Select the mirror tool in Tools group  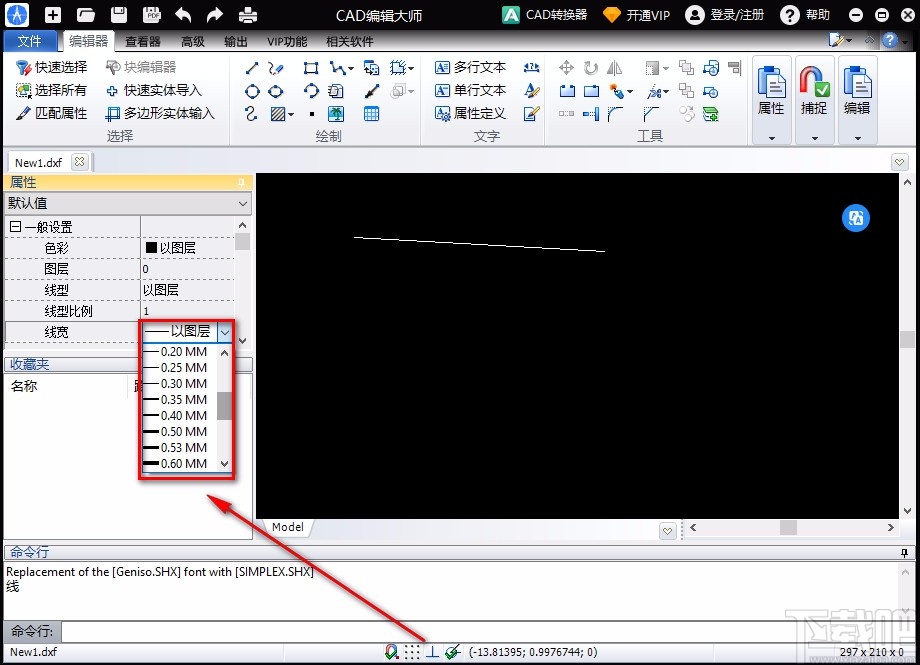tap(614, 68)
